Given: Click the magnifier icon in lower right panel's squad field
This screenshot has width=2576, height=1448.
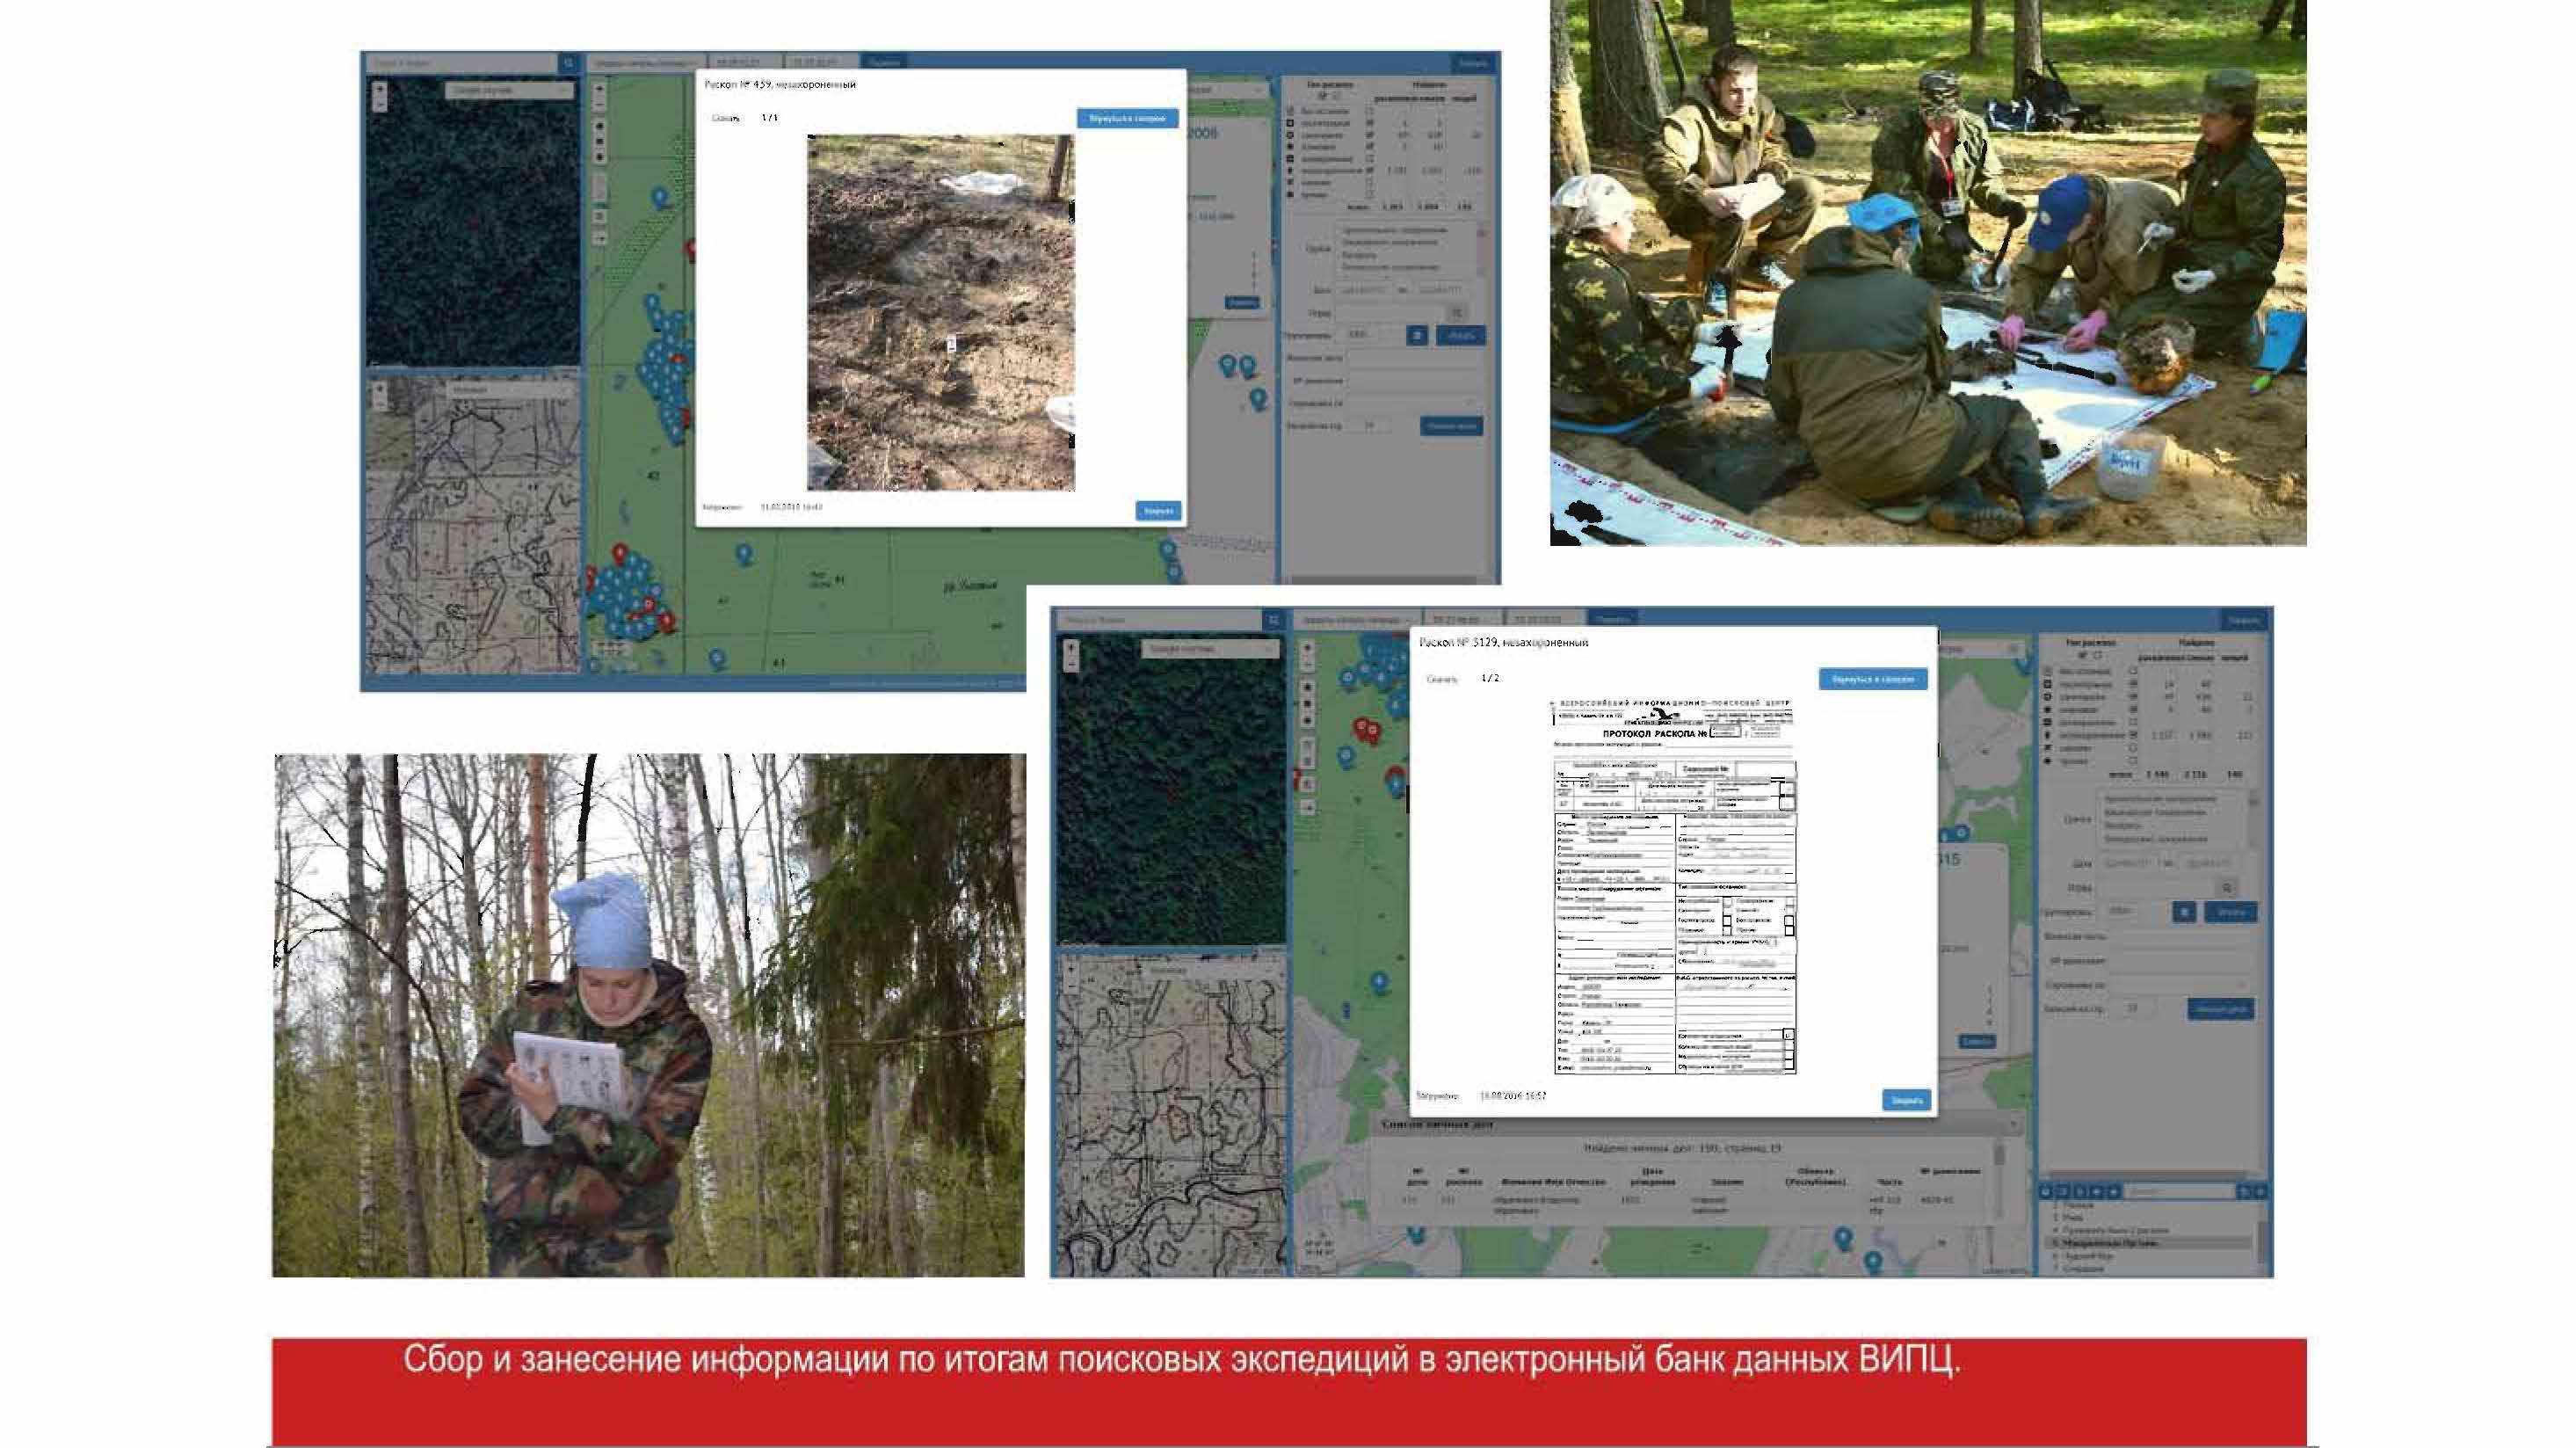Looking at the screenshot, I should pos(2227,888).
